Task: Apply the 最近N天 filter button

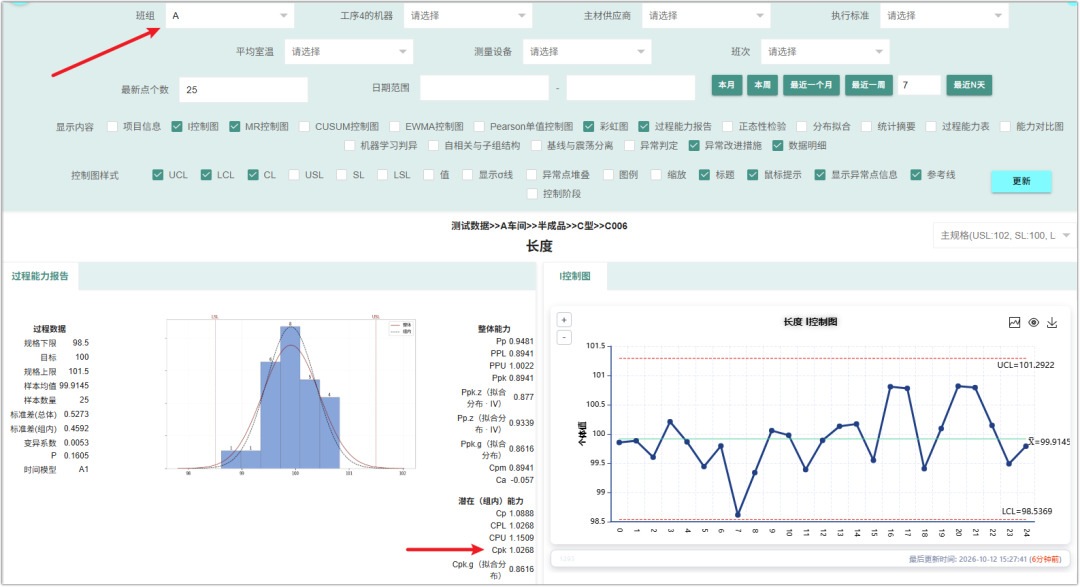Action: tap(969, 85)
